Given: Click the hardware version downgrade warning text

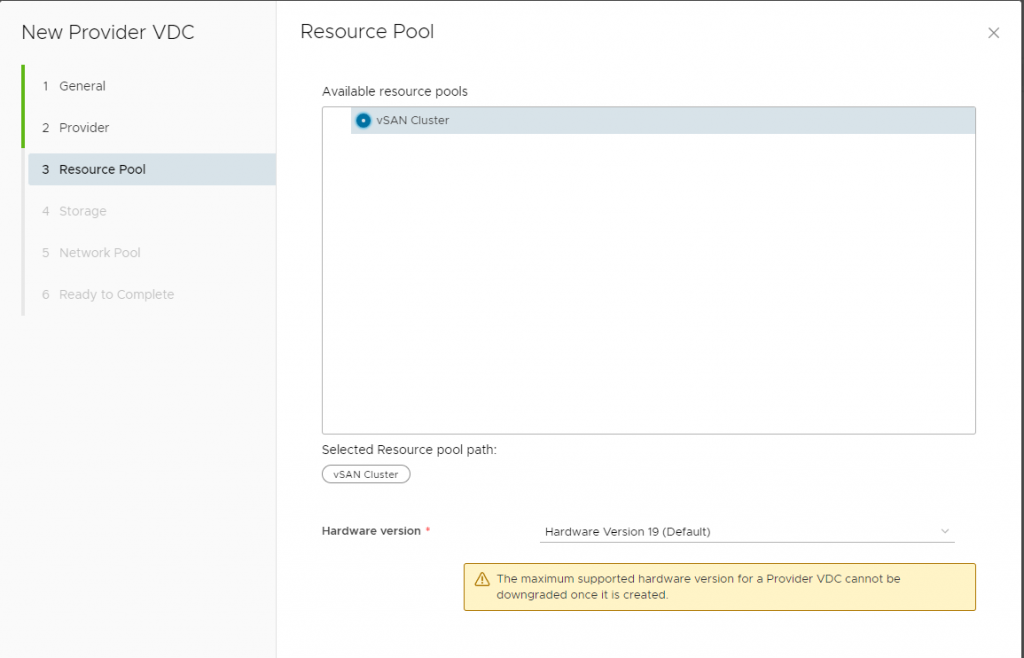Looking at the screenshot, I should tap(698, 586).
